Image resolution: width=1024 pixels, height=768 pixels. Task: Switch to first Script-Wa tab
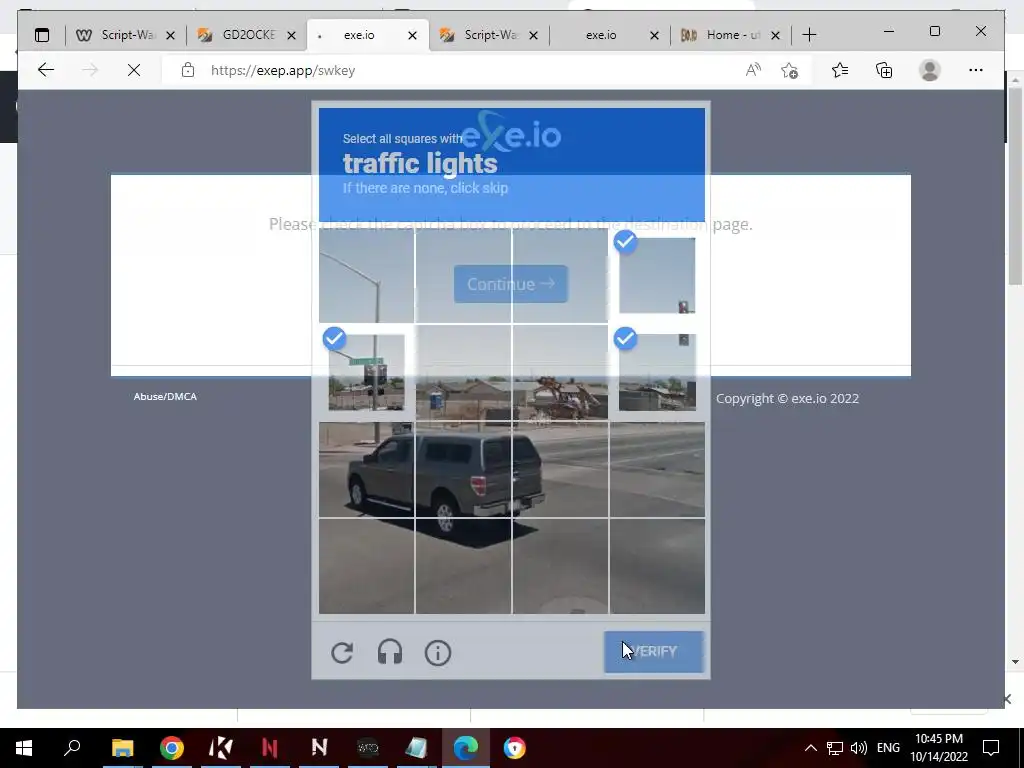click(126, 35)
